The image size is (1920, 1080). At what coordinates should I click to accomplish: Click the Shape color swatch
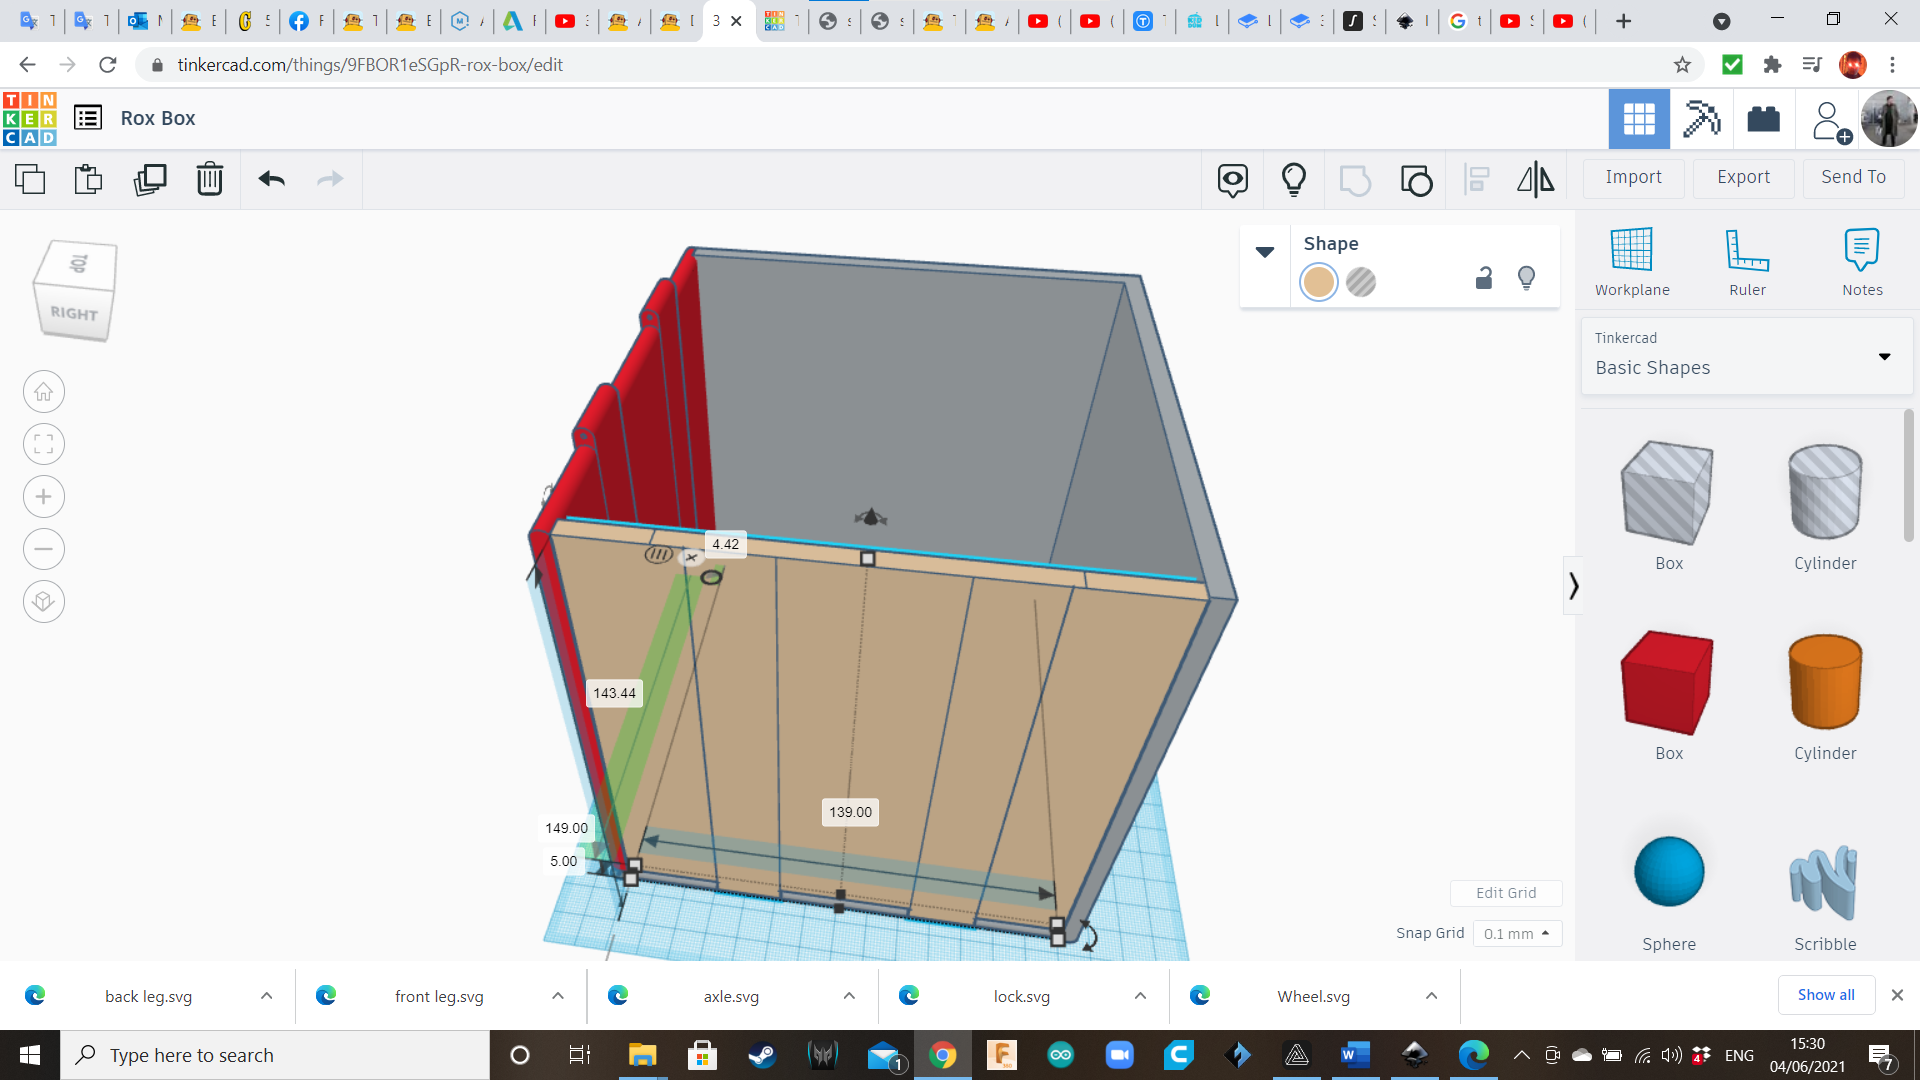[1318, 282]
